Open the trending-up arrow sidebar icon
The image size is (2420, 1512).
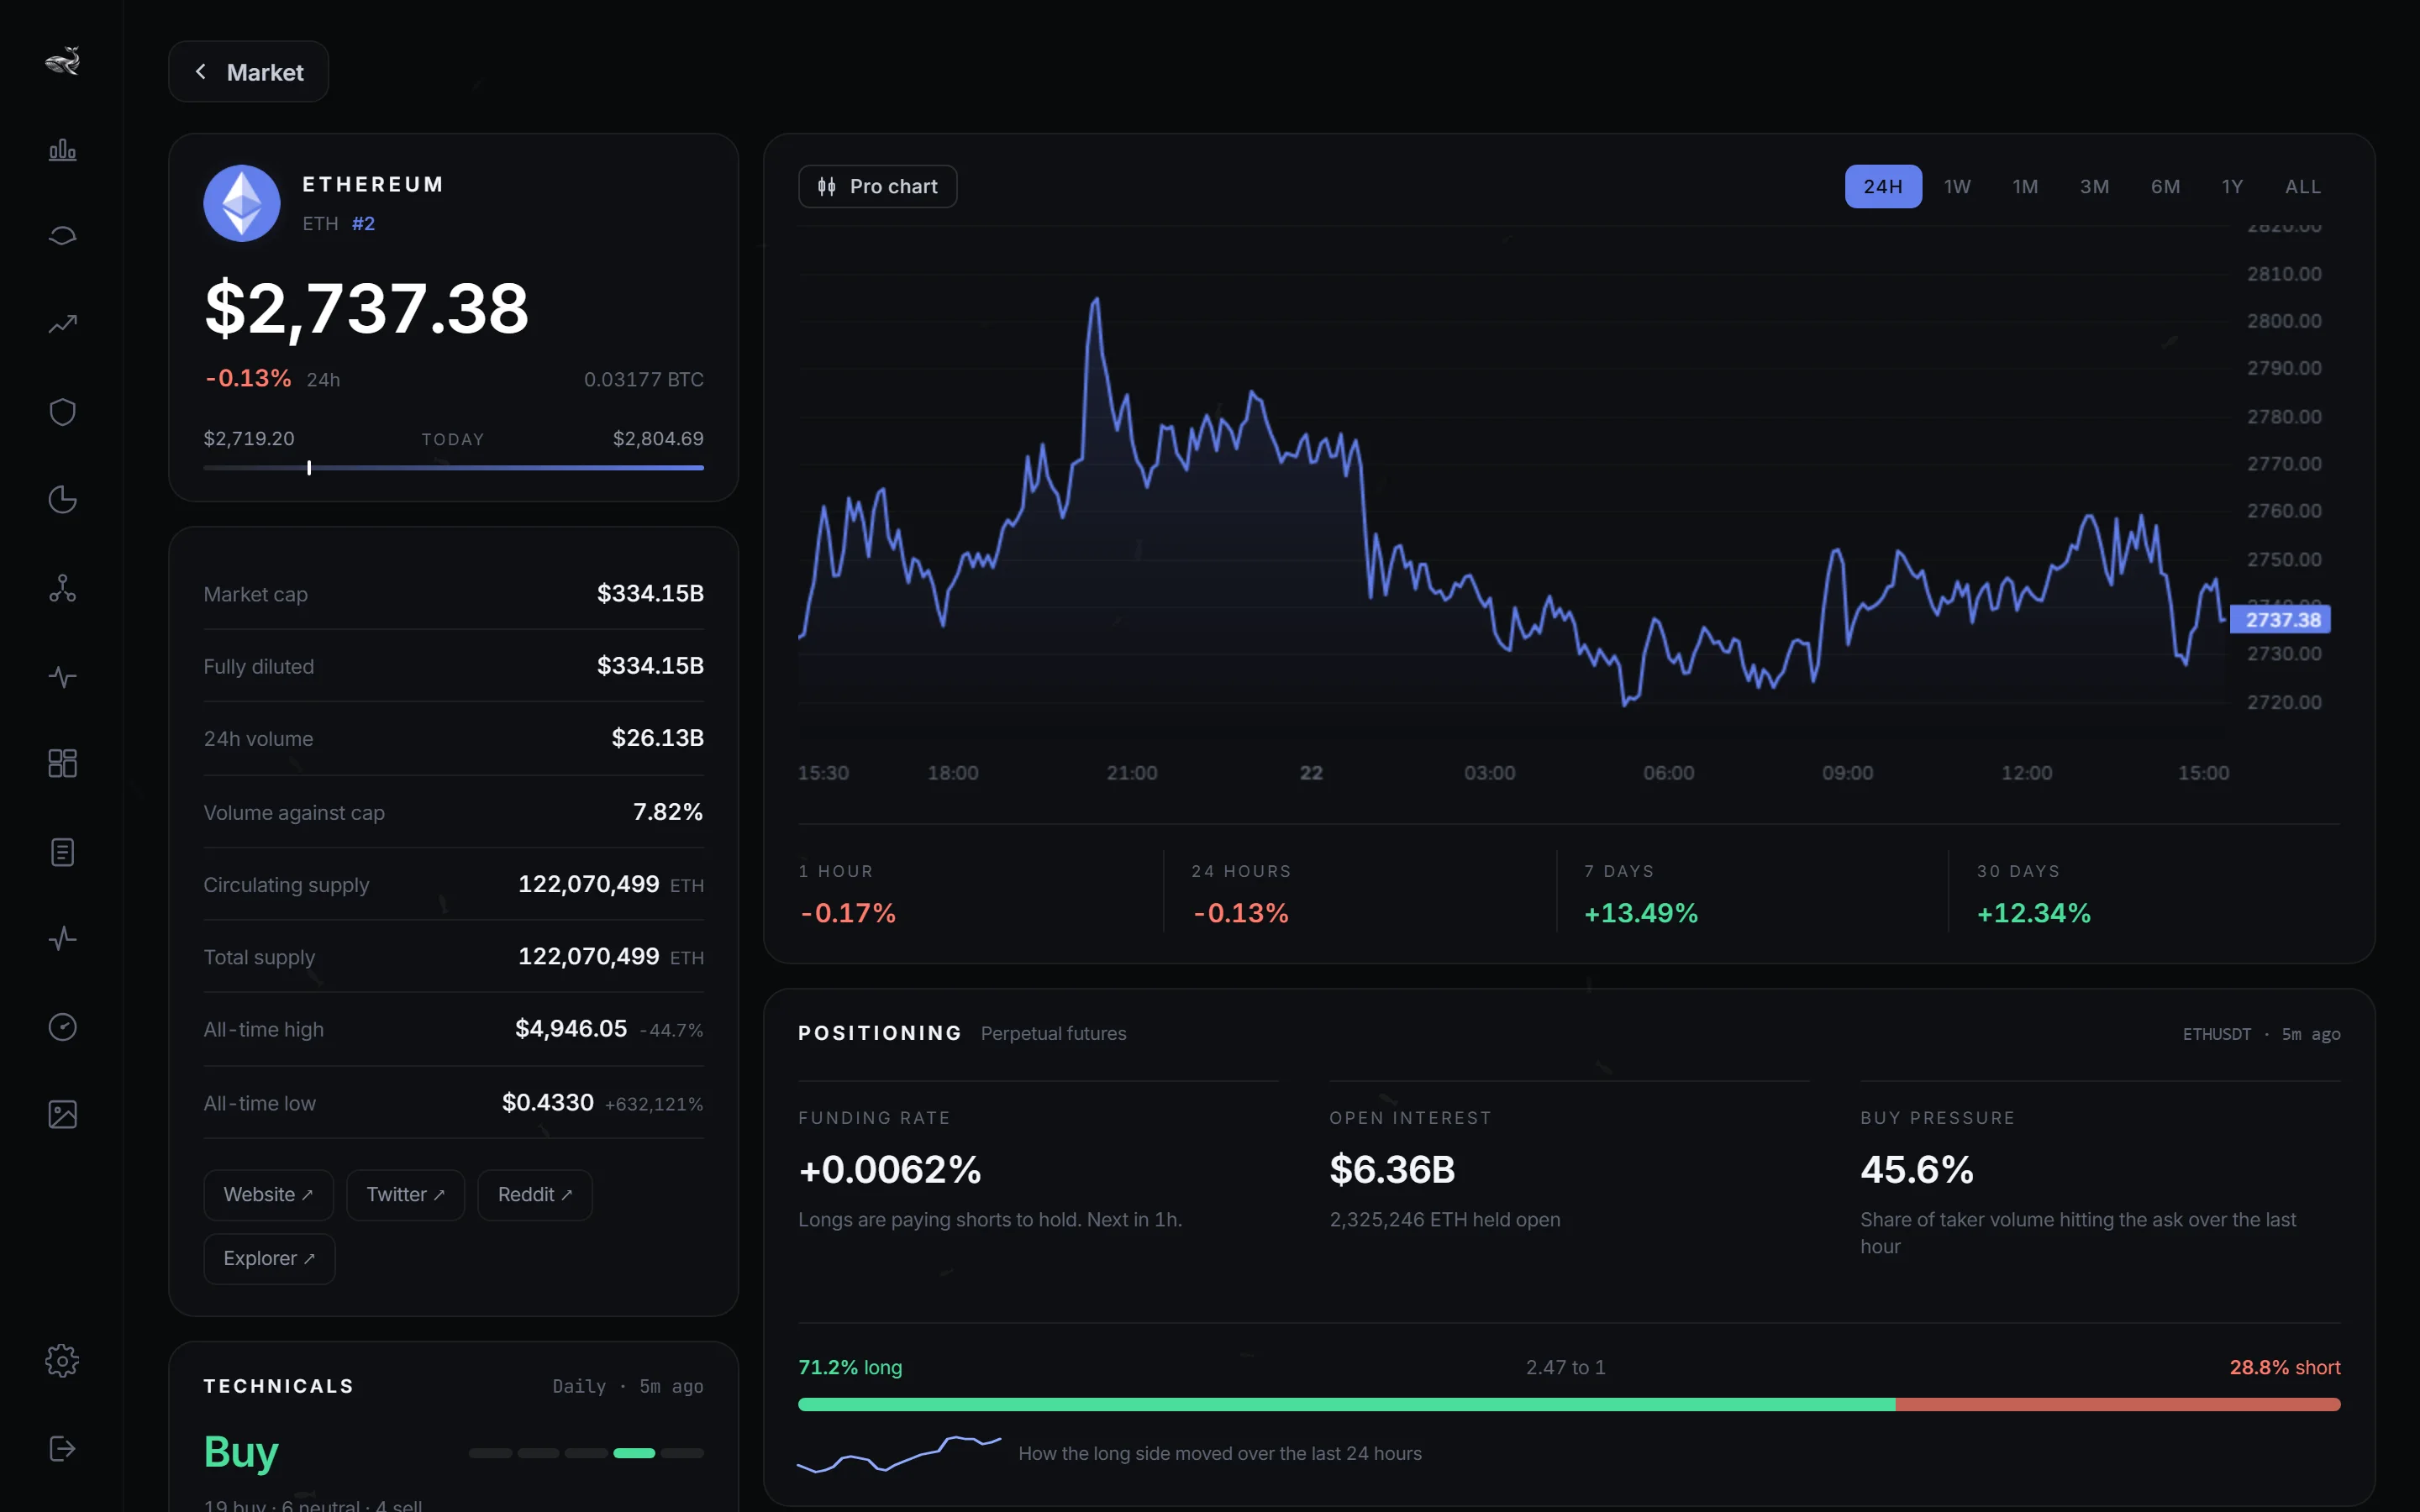62,324
